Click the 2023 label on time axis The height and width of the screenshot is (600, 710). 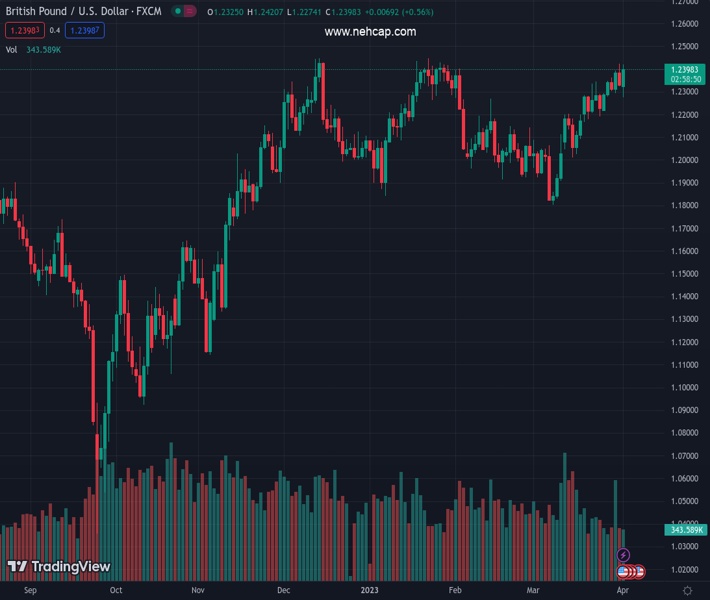(x=371, y=591)
